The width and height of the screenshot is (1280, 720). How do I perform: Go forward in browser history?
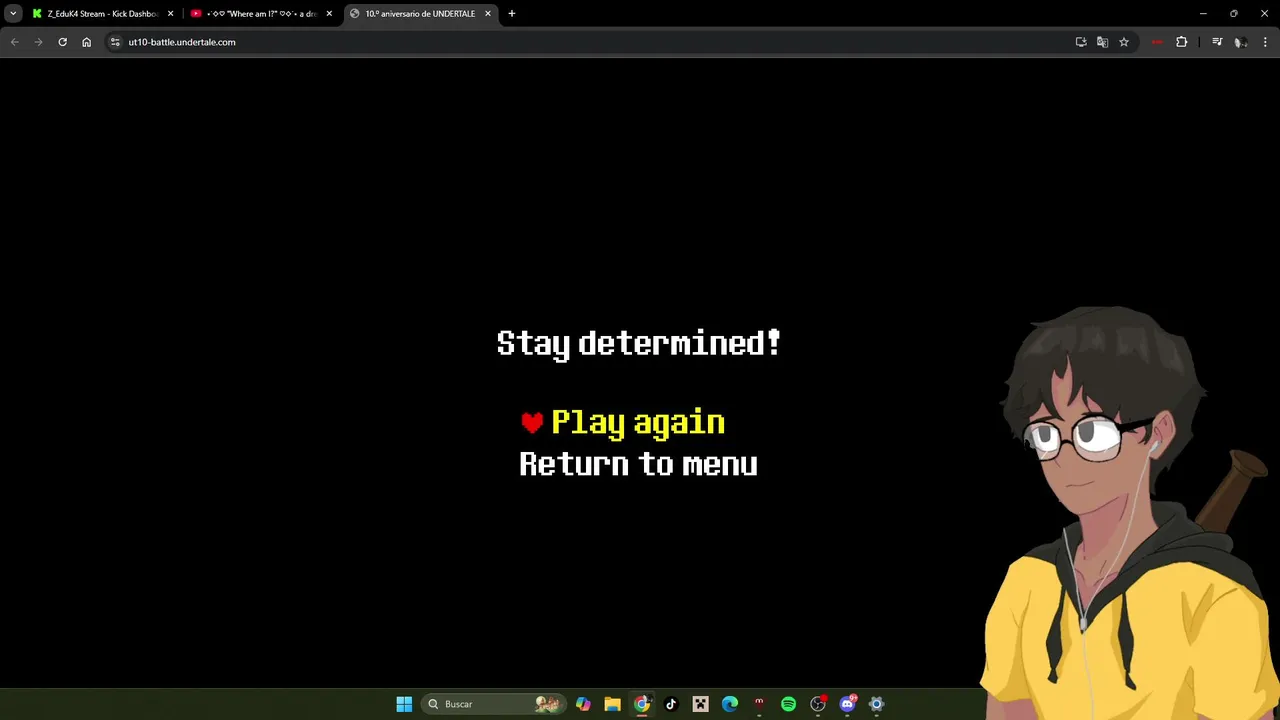click(38, 42)
